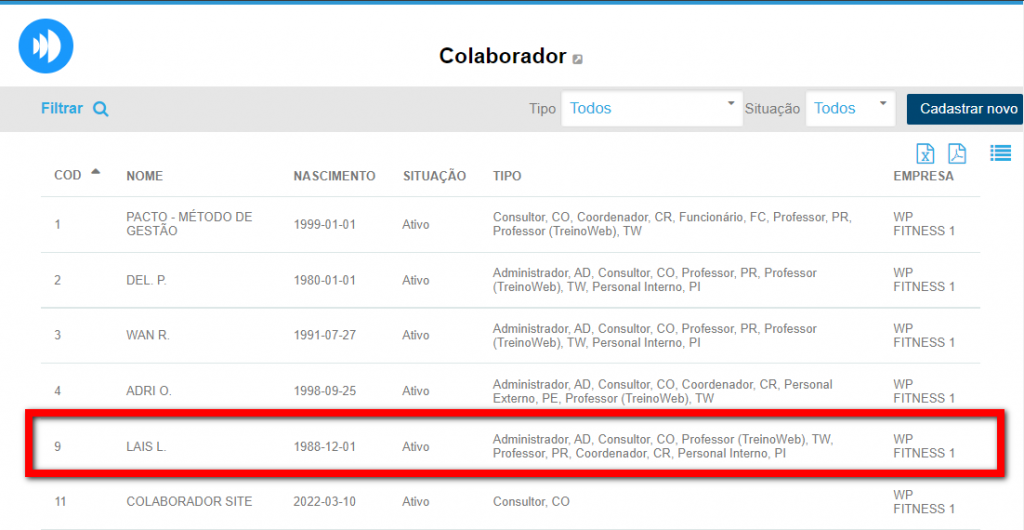Open the list view columns icon
1024x530 pixels.
pyautogui.click(x=1000, y=153)
